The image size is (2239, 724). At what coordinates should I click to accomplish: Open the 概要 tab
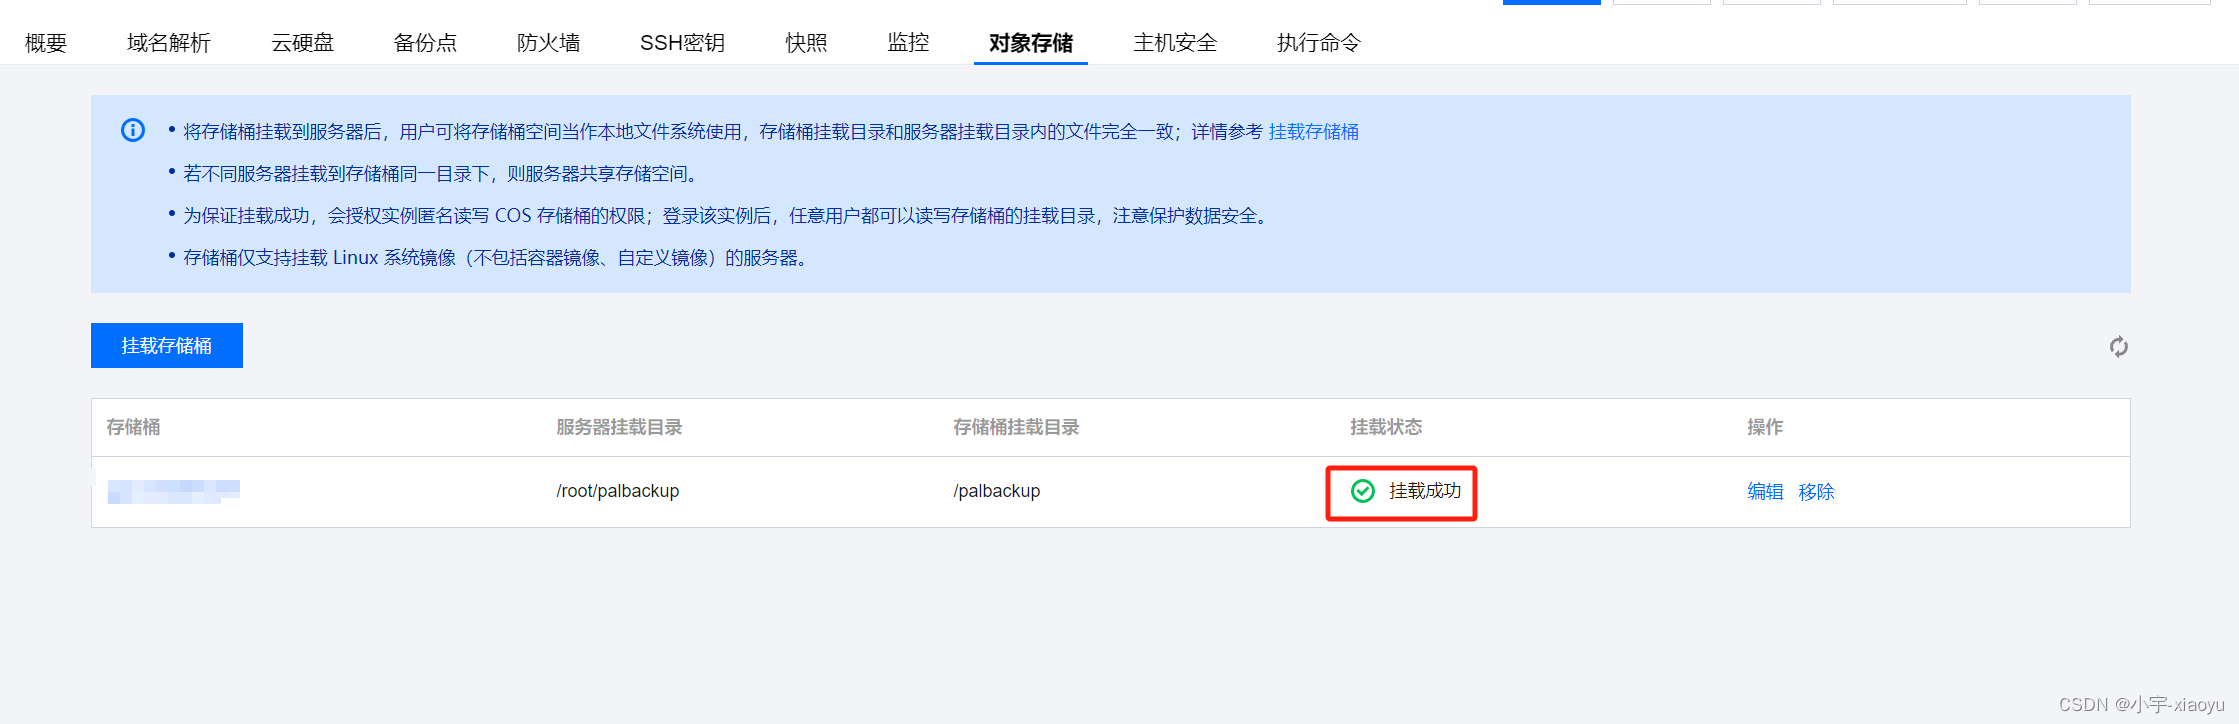[46, 43]
